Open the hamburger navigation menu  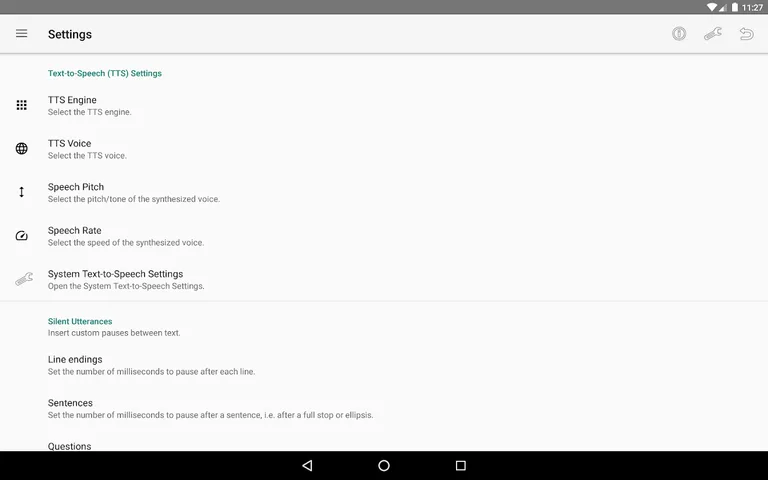pos(22,33)
